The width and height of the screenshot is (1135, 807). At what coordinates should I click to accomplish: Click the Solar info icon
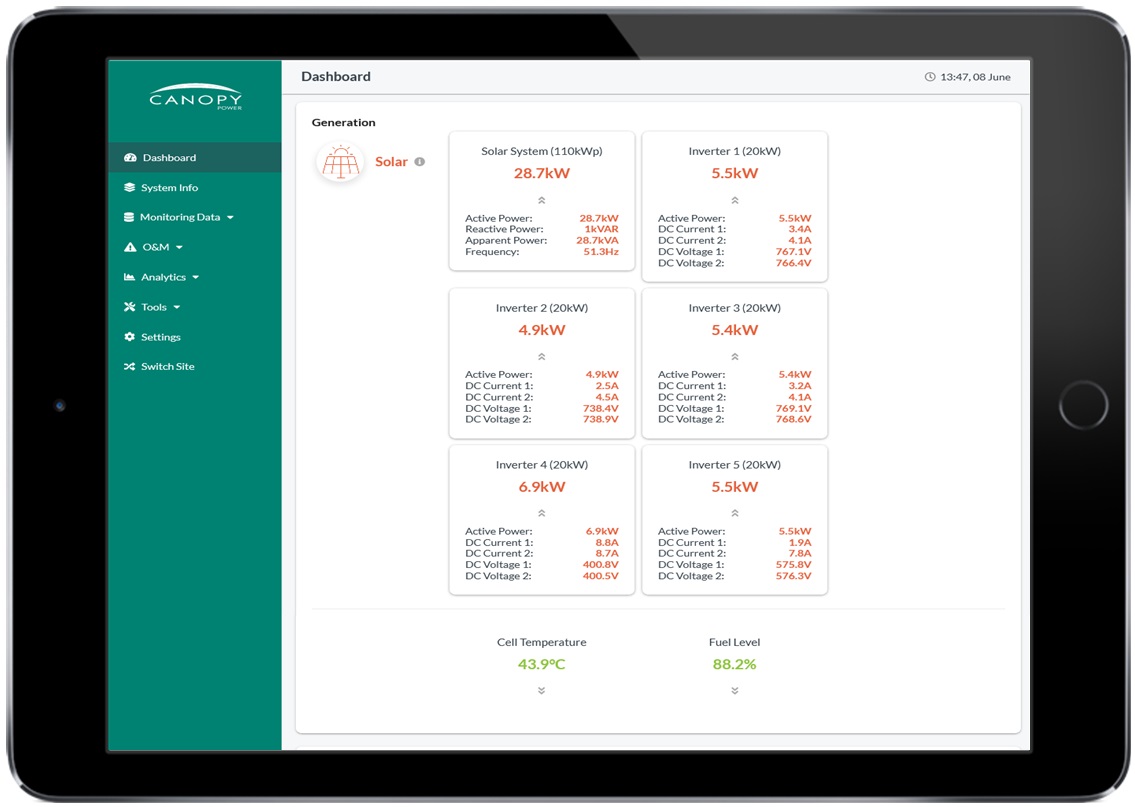[x=420, y=162]
